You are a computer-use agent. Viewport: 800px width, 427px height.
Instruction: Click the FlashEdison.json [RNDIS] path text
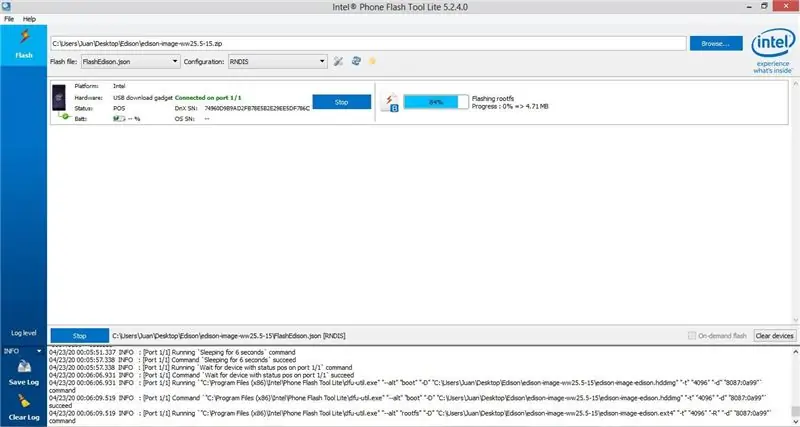click(x=229, y=336)
